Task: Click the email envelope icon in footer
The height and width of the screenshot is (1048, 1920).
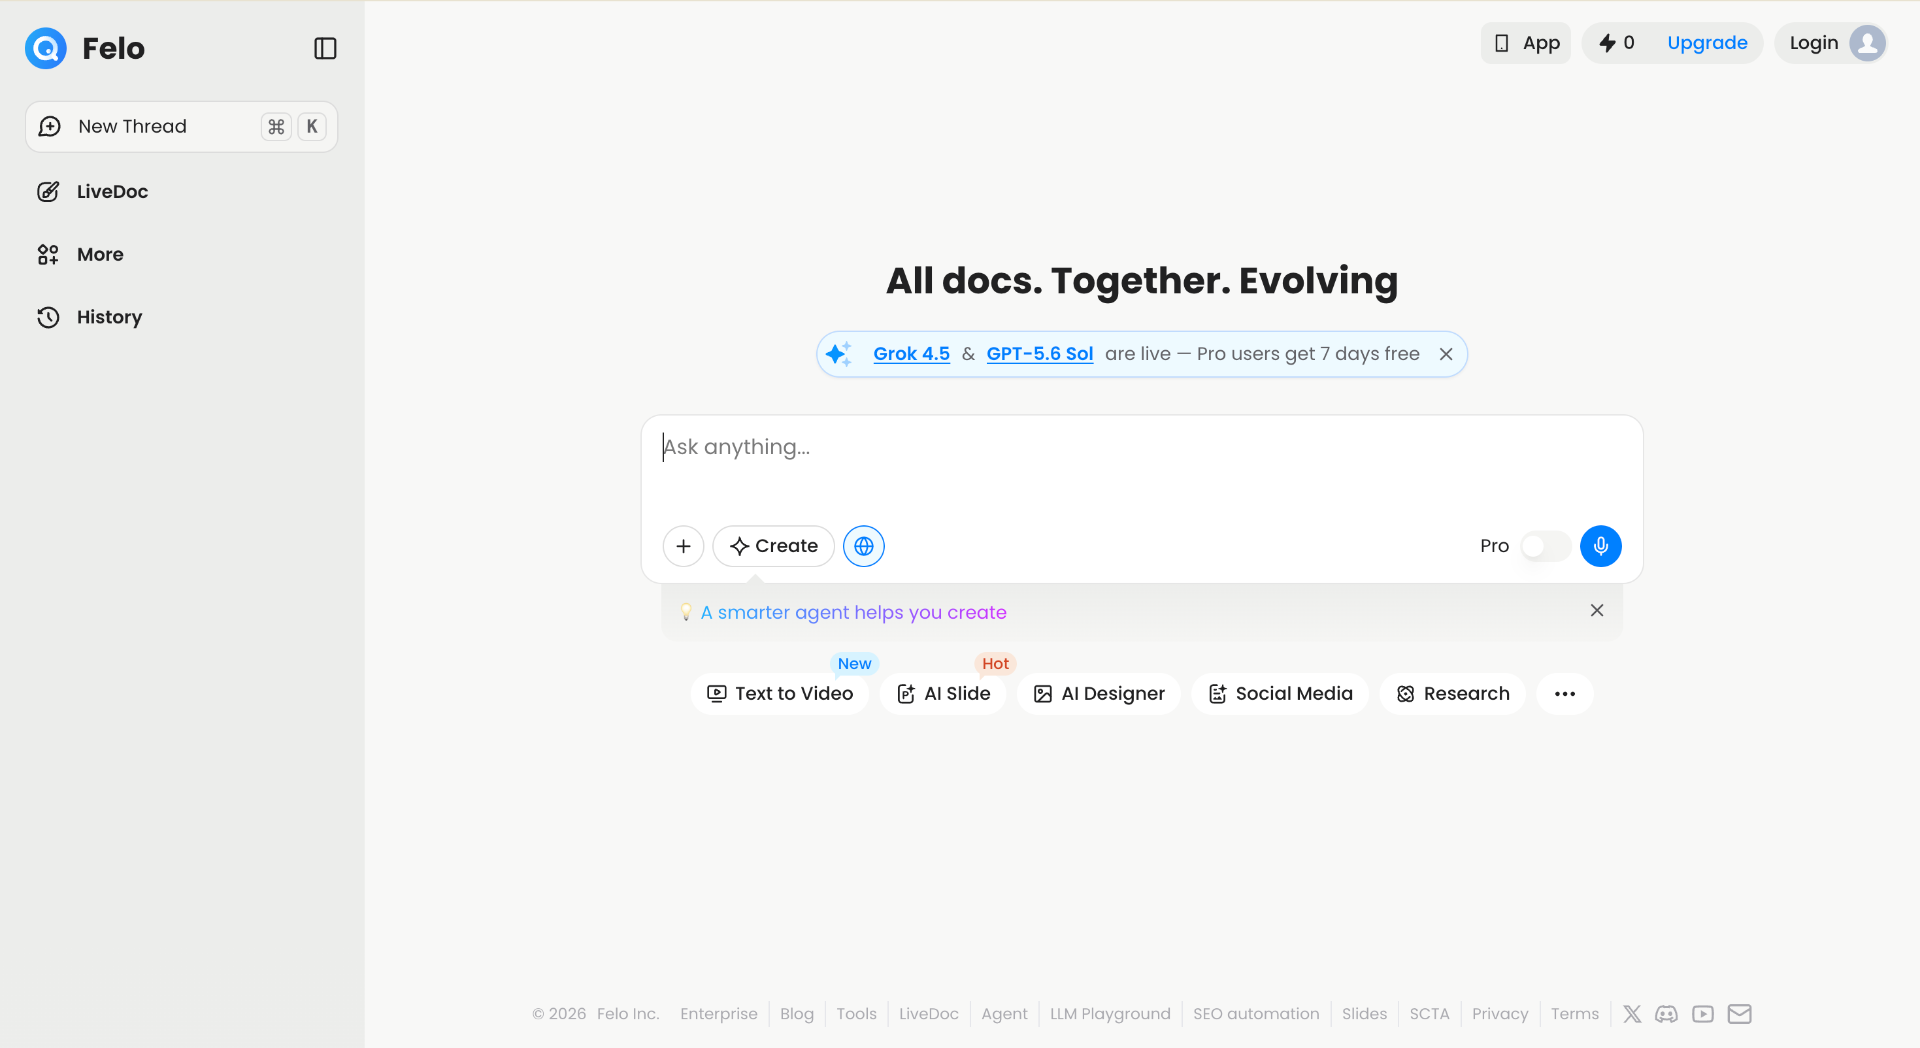Action: 1740,1014
